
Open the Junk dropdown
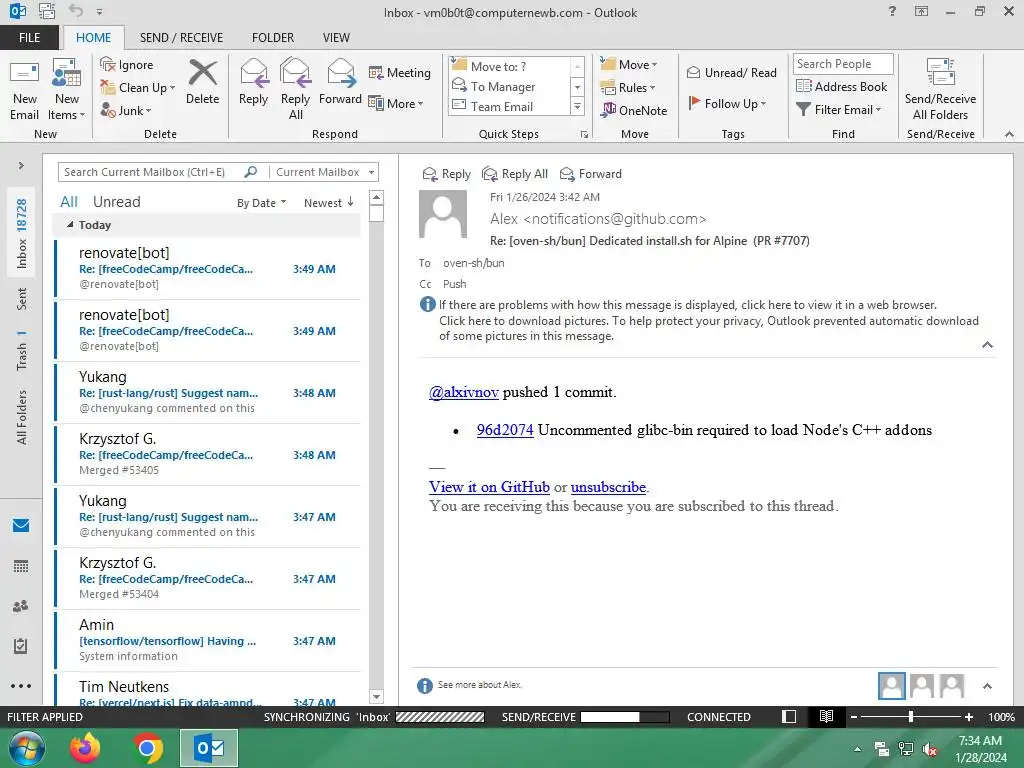[126, 110]
